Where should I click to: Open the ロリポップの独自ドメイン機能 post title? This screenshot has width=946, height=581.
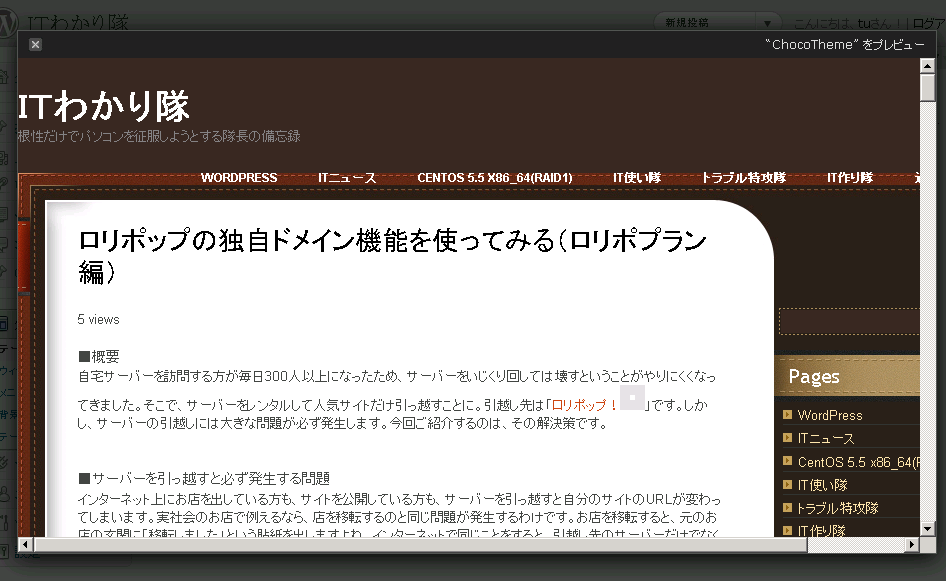tap(392, 255)
